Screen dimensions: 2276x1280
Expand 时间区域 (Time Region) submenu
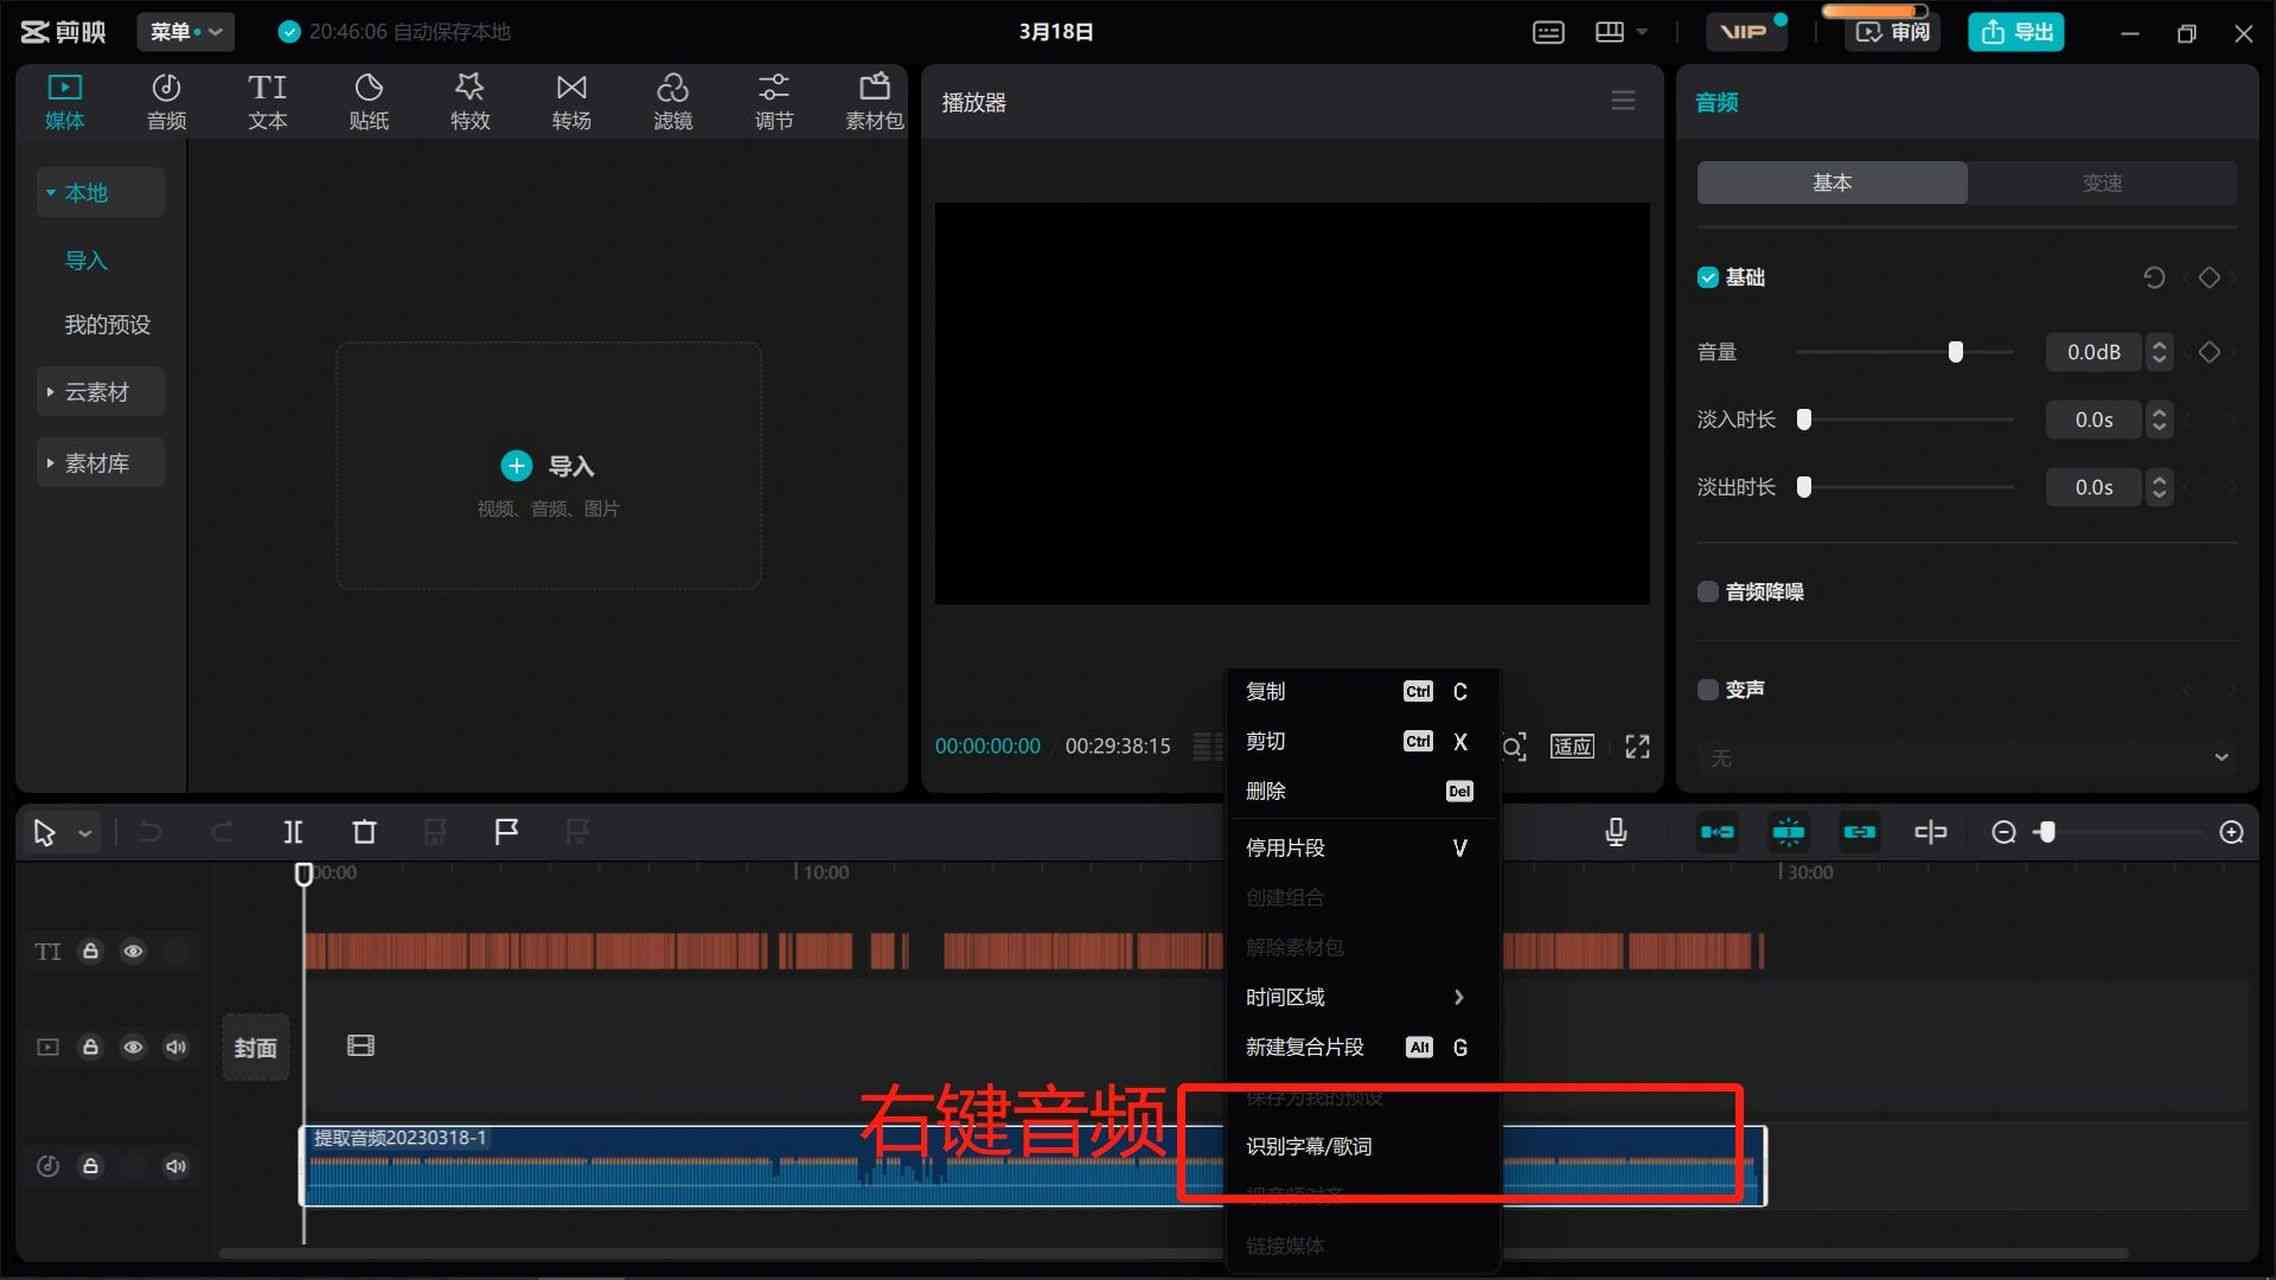[1355, 997]
